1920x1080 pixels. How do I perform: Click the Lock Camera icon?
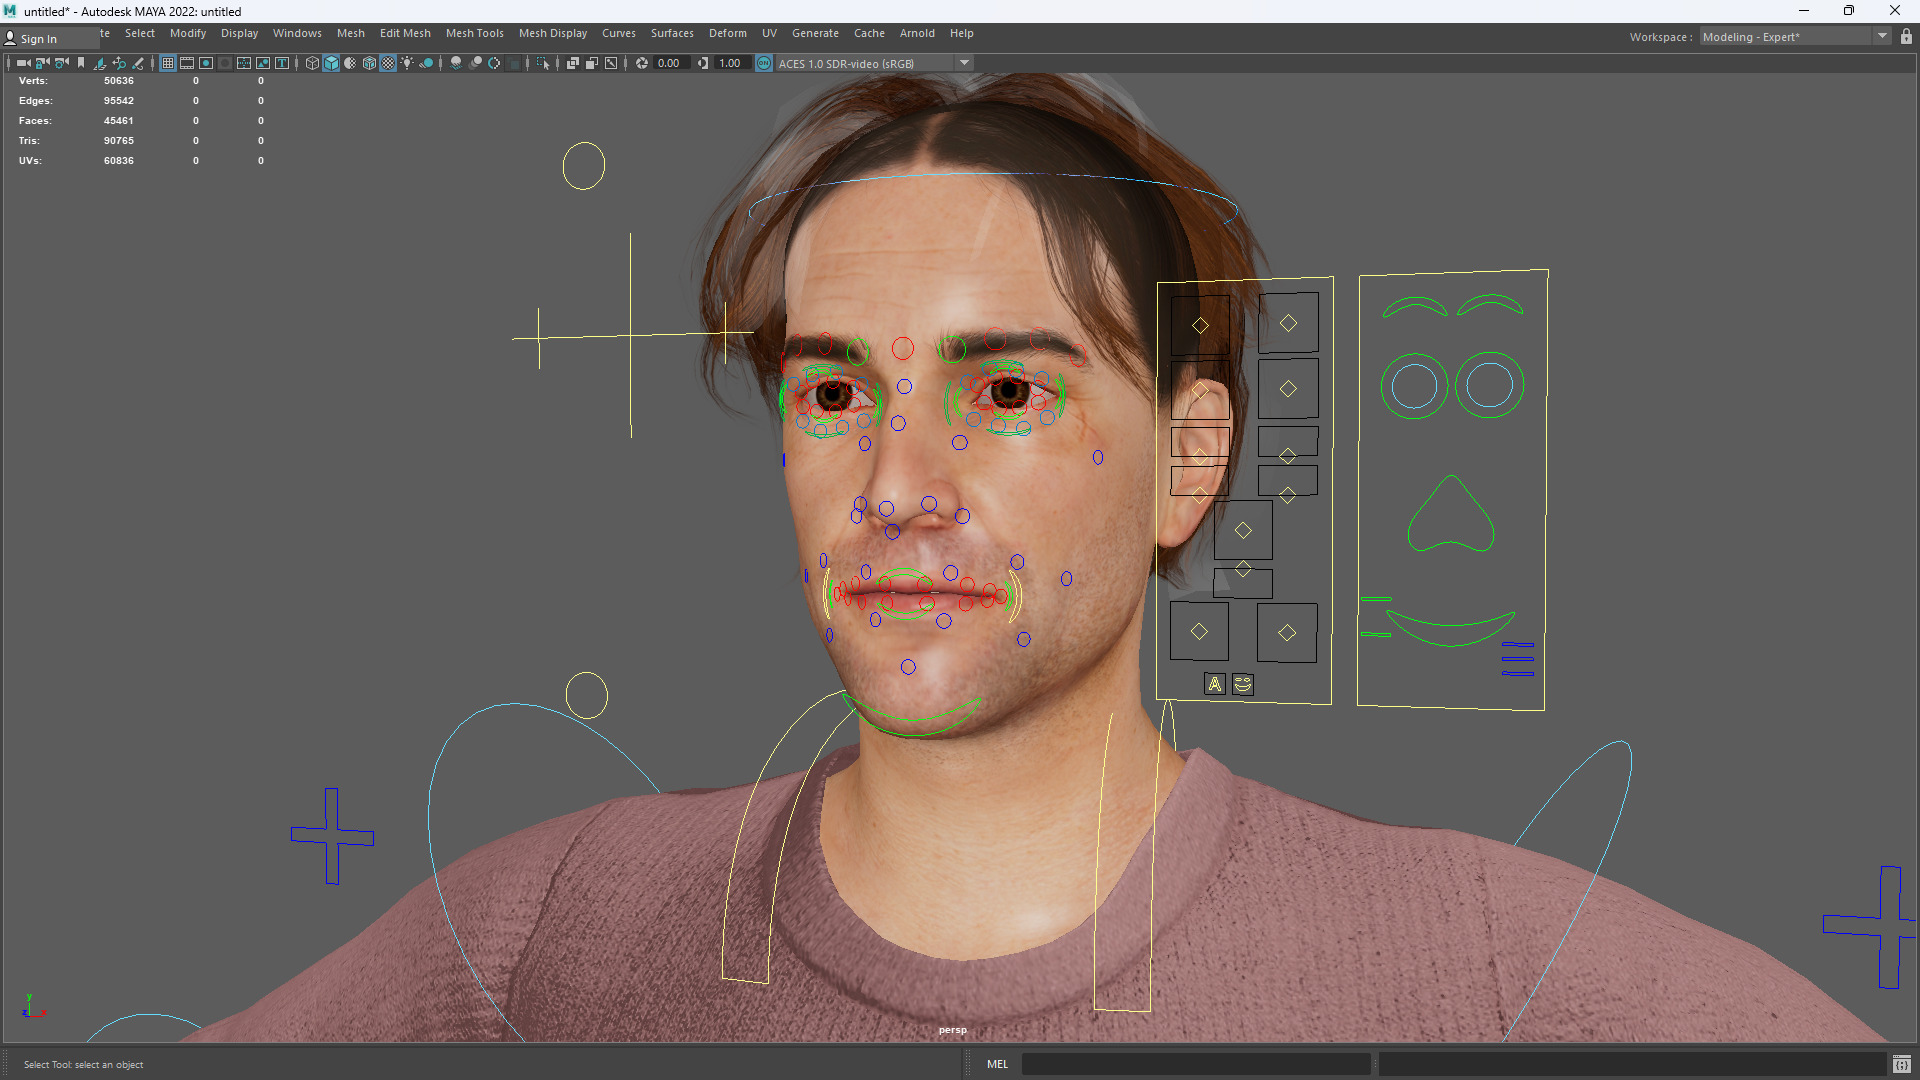pos(42,63)
